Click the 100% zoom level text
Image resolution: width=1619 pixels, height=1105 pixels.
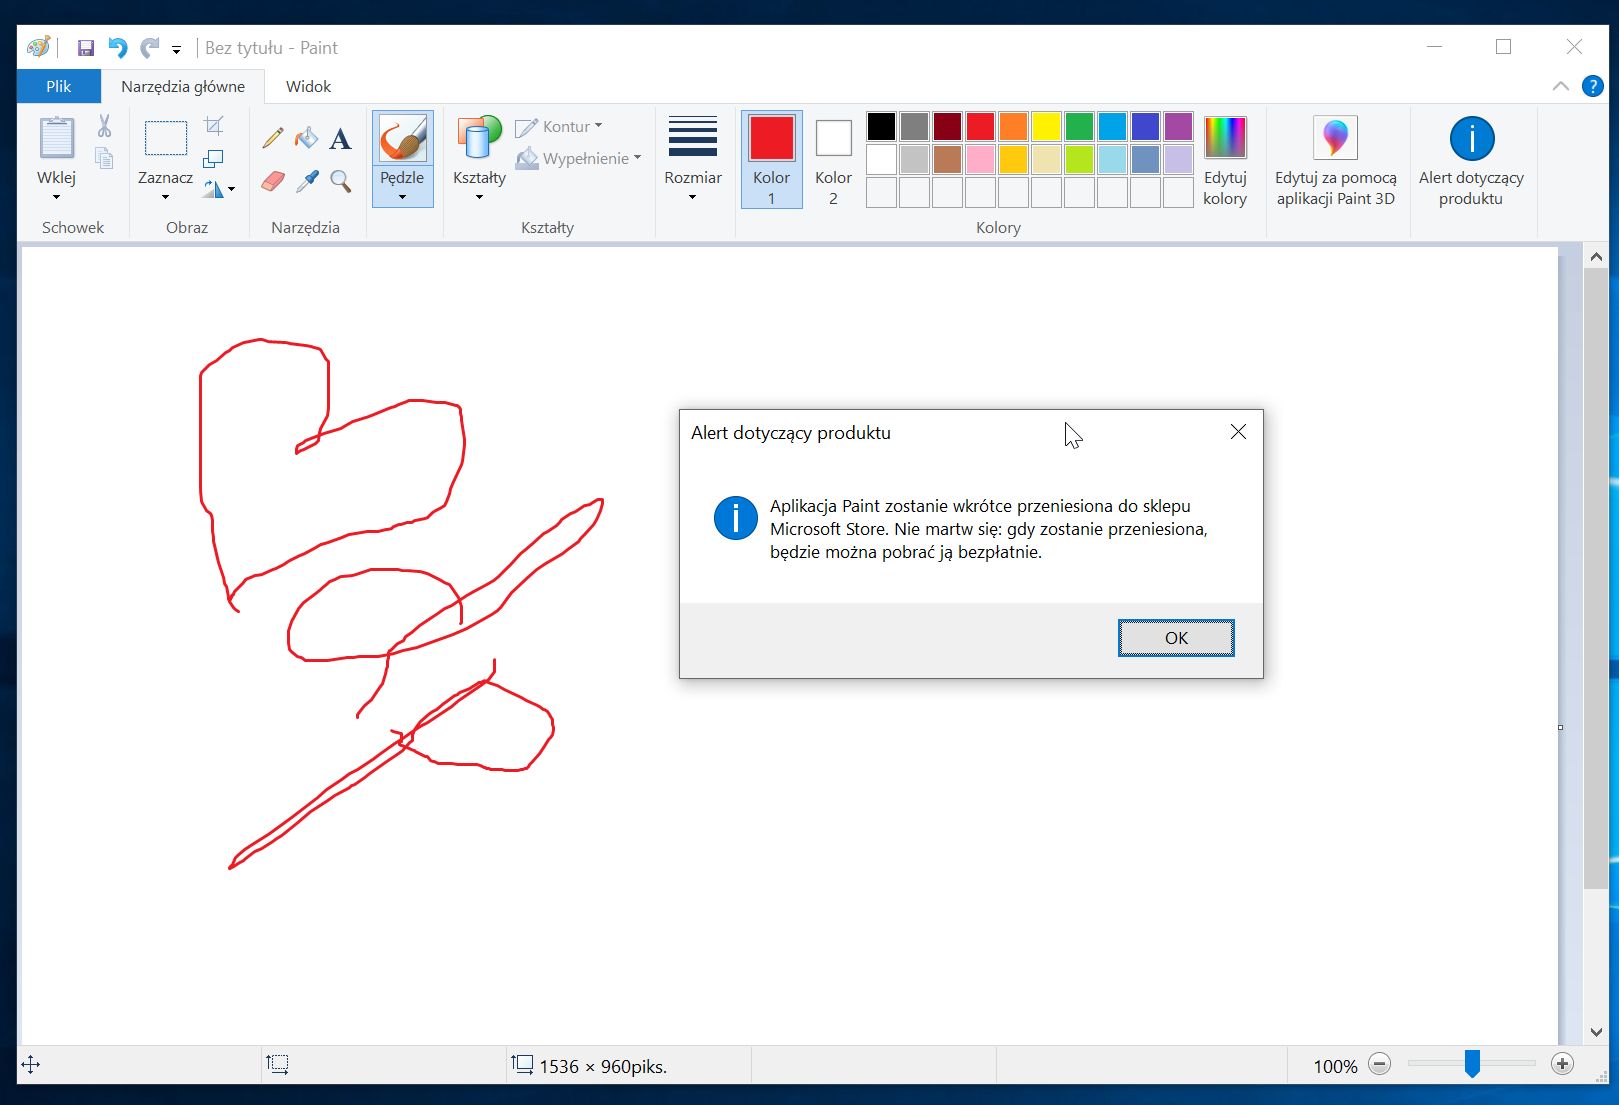coord(1335,1067)
